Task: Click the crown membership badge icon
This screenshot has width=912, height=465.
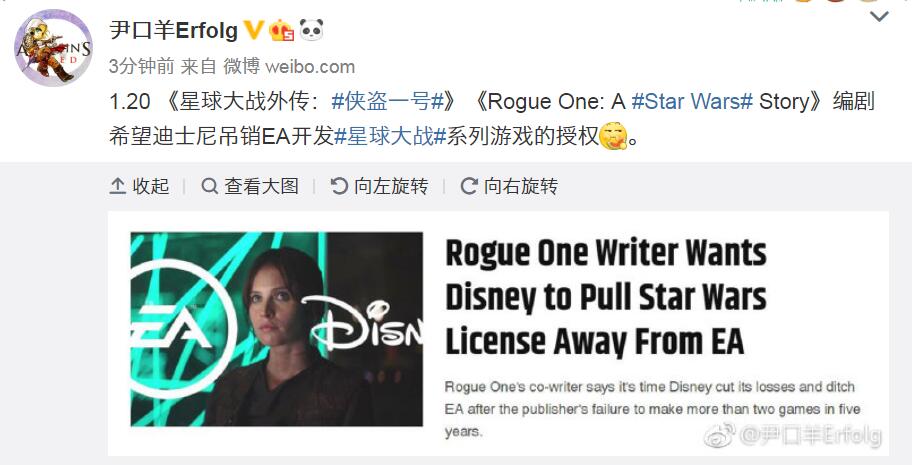Action: point(282,30)
